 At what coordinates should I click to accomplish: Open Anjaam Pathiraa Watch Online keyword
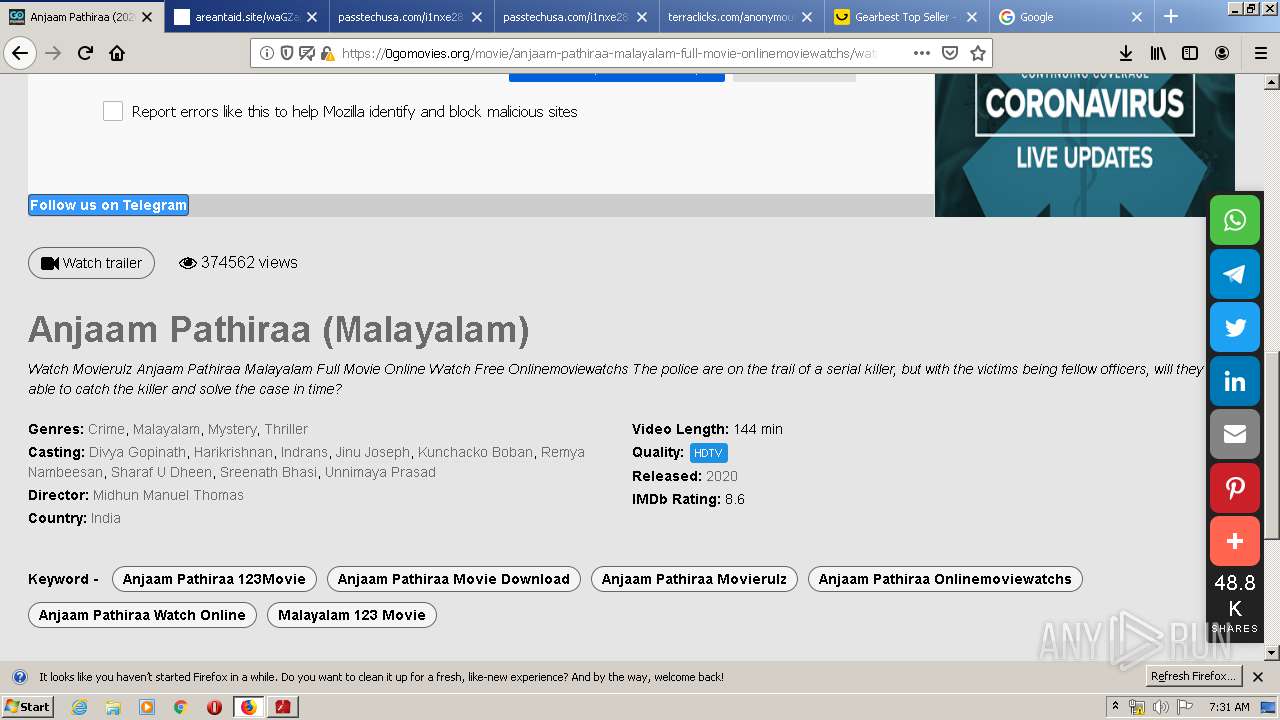(142, 615)
